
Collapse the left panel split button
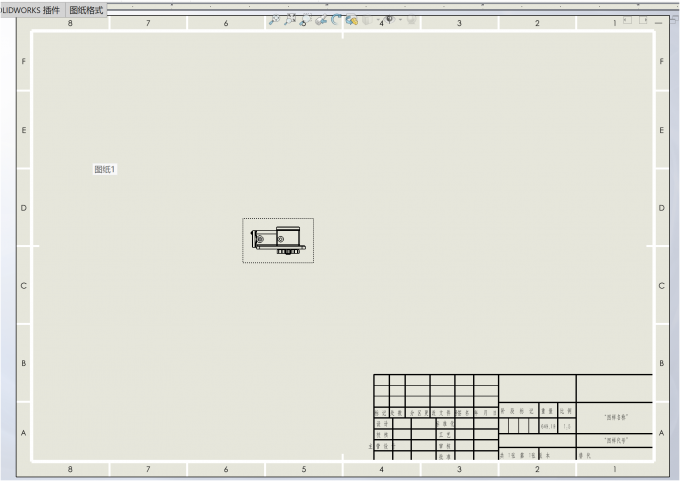[x=628, y=20]
